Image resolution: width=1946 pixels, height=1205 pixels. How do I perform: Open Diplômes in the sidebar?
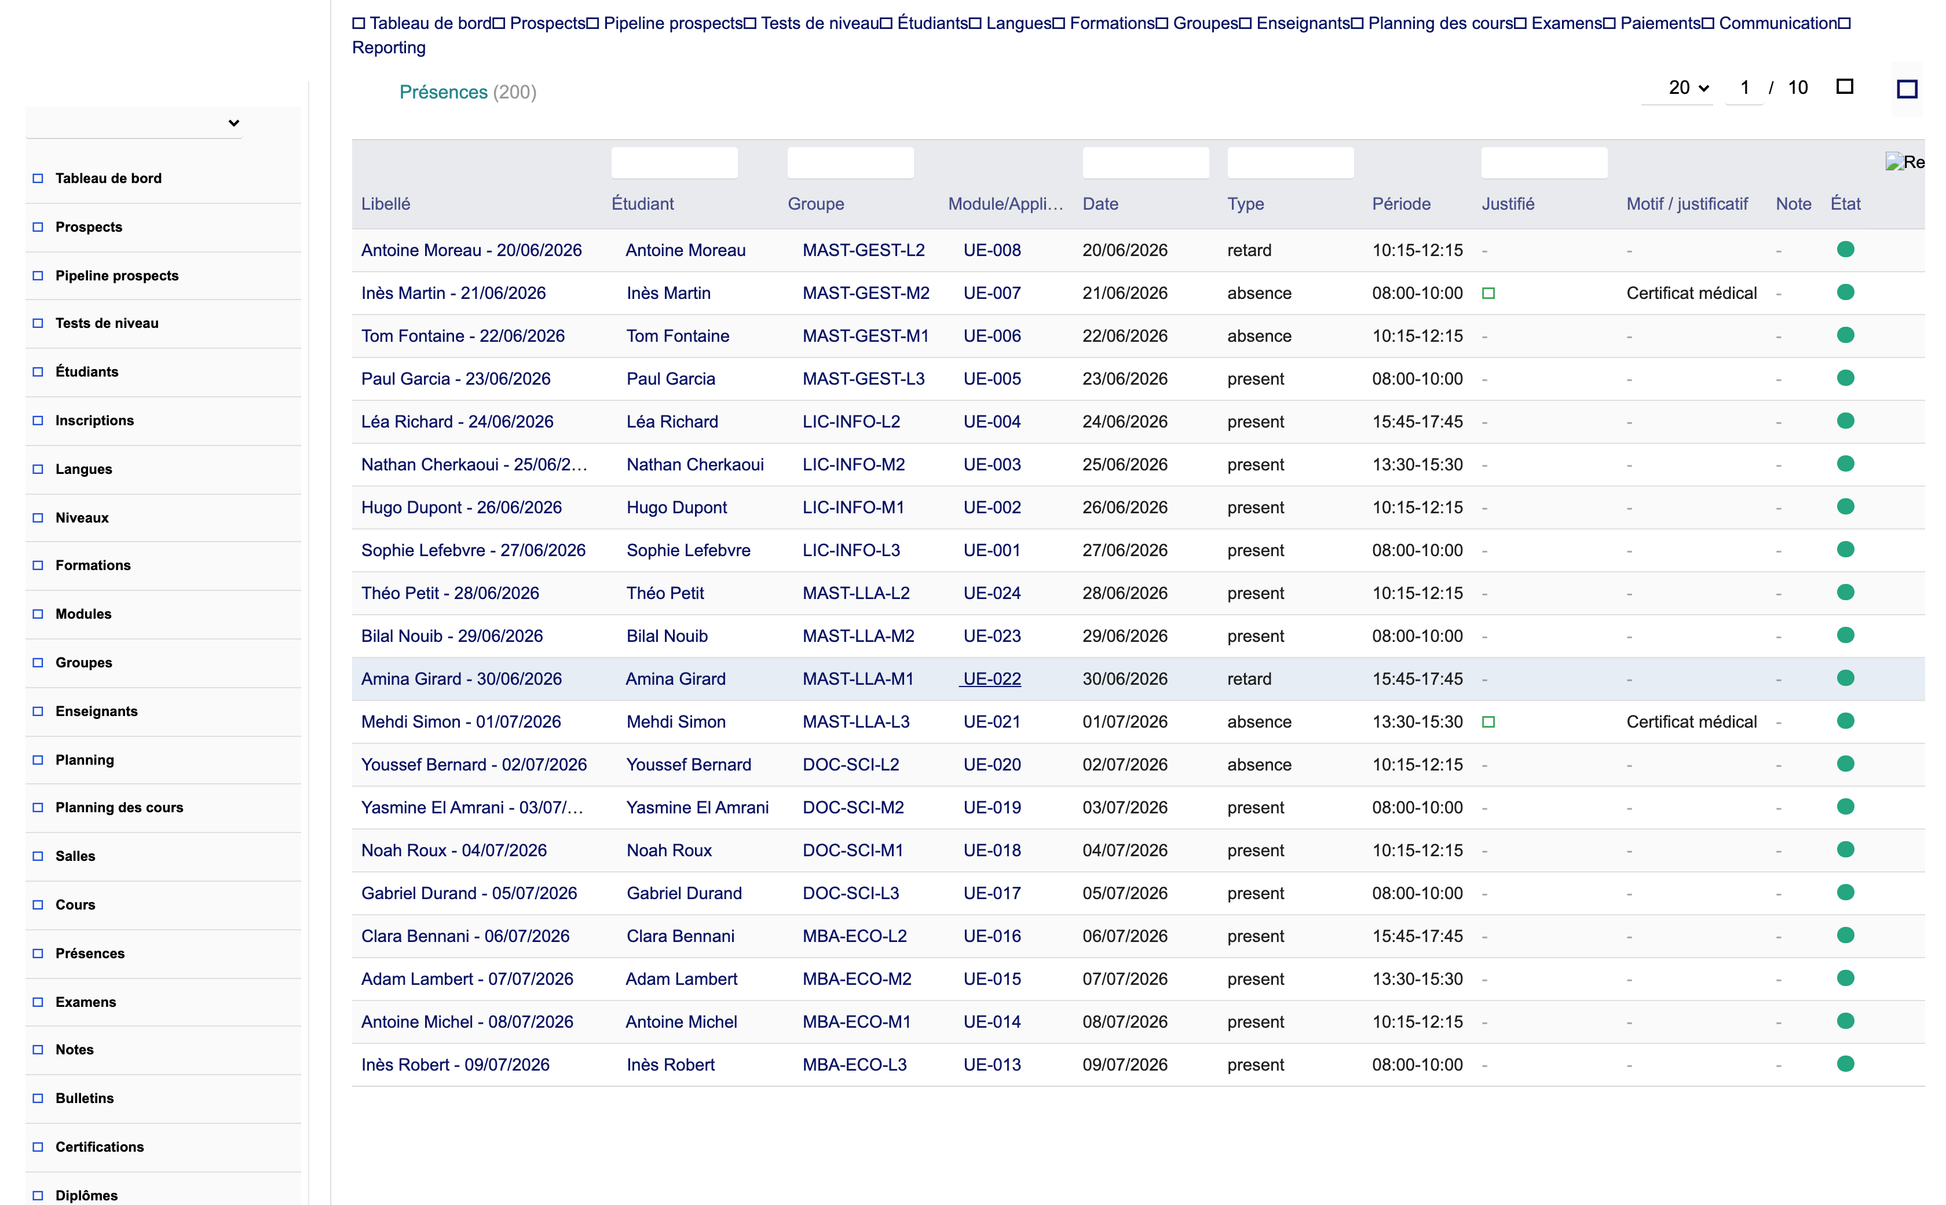(86, 1195)
